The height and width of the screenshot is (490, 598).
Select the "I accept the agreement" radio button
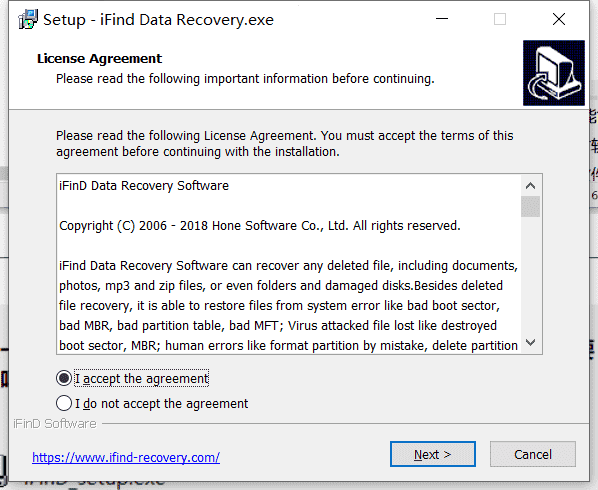coord(64,378)
